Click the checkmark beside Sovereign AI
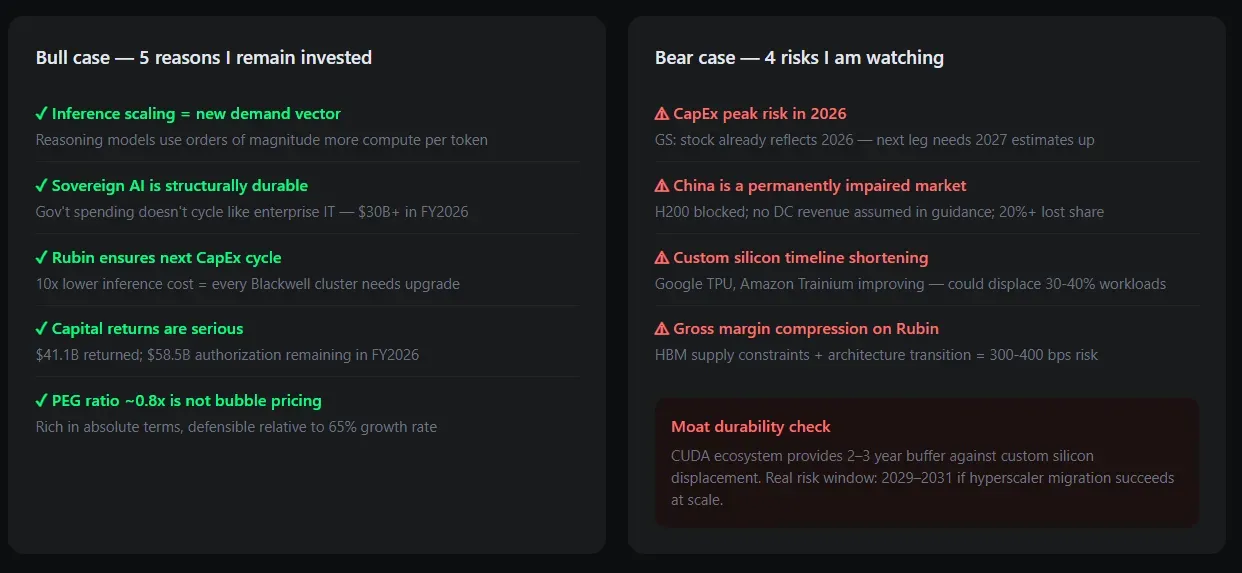This screenshot has width=1242, height=573. 42,186
